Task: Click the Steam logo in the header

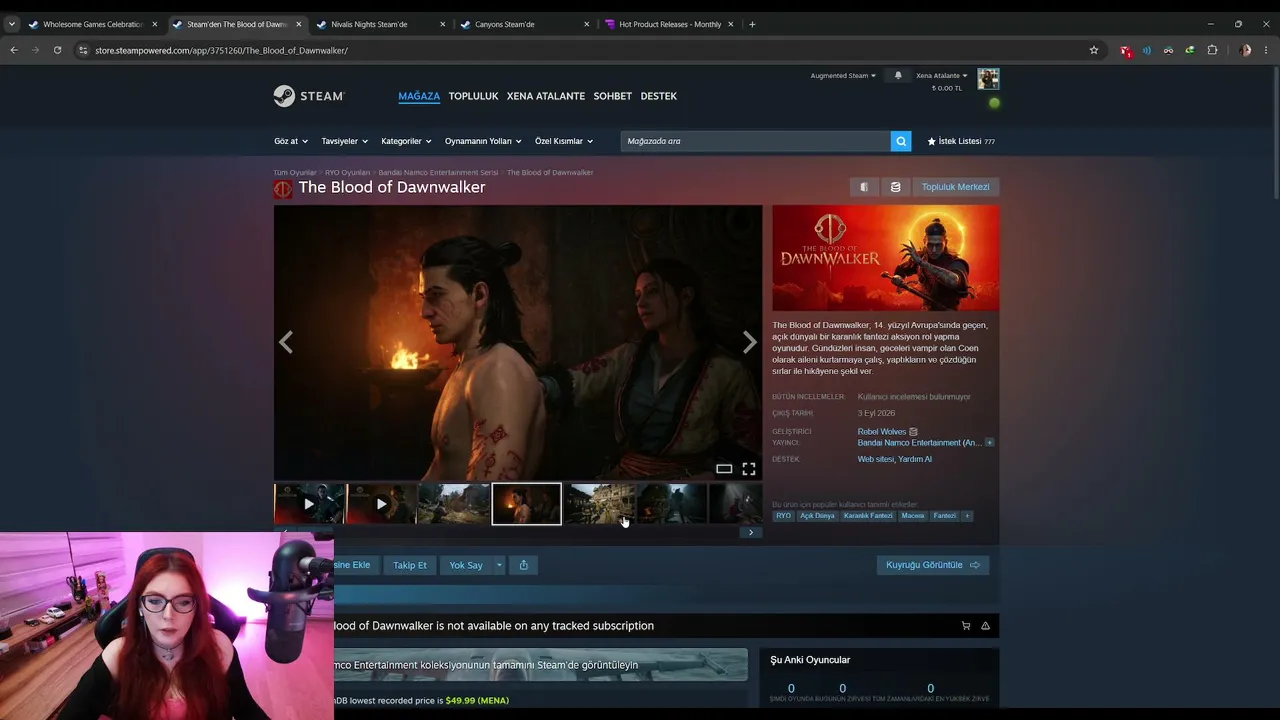Action: pos(309,96)
